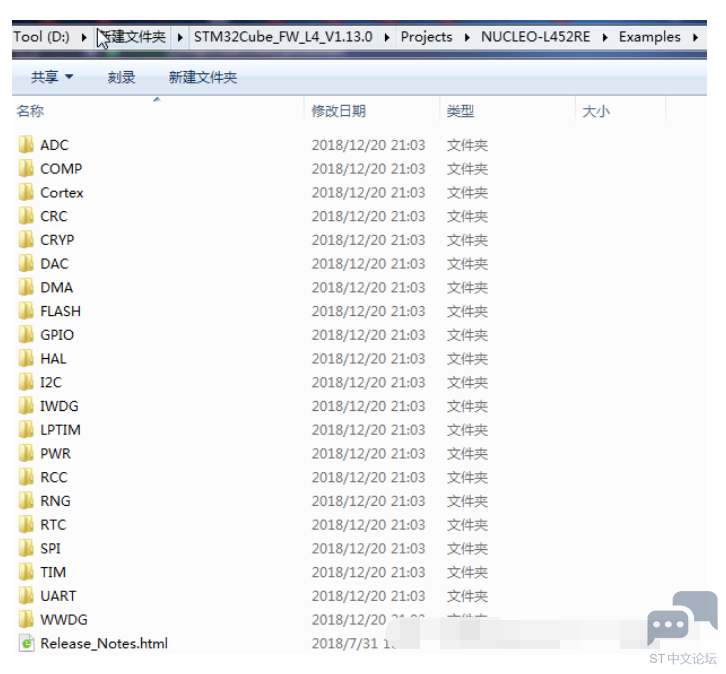Click the HAL folder icon
Viewport: 726px width, 674px height.
click(26, 358)
